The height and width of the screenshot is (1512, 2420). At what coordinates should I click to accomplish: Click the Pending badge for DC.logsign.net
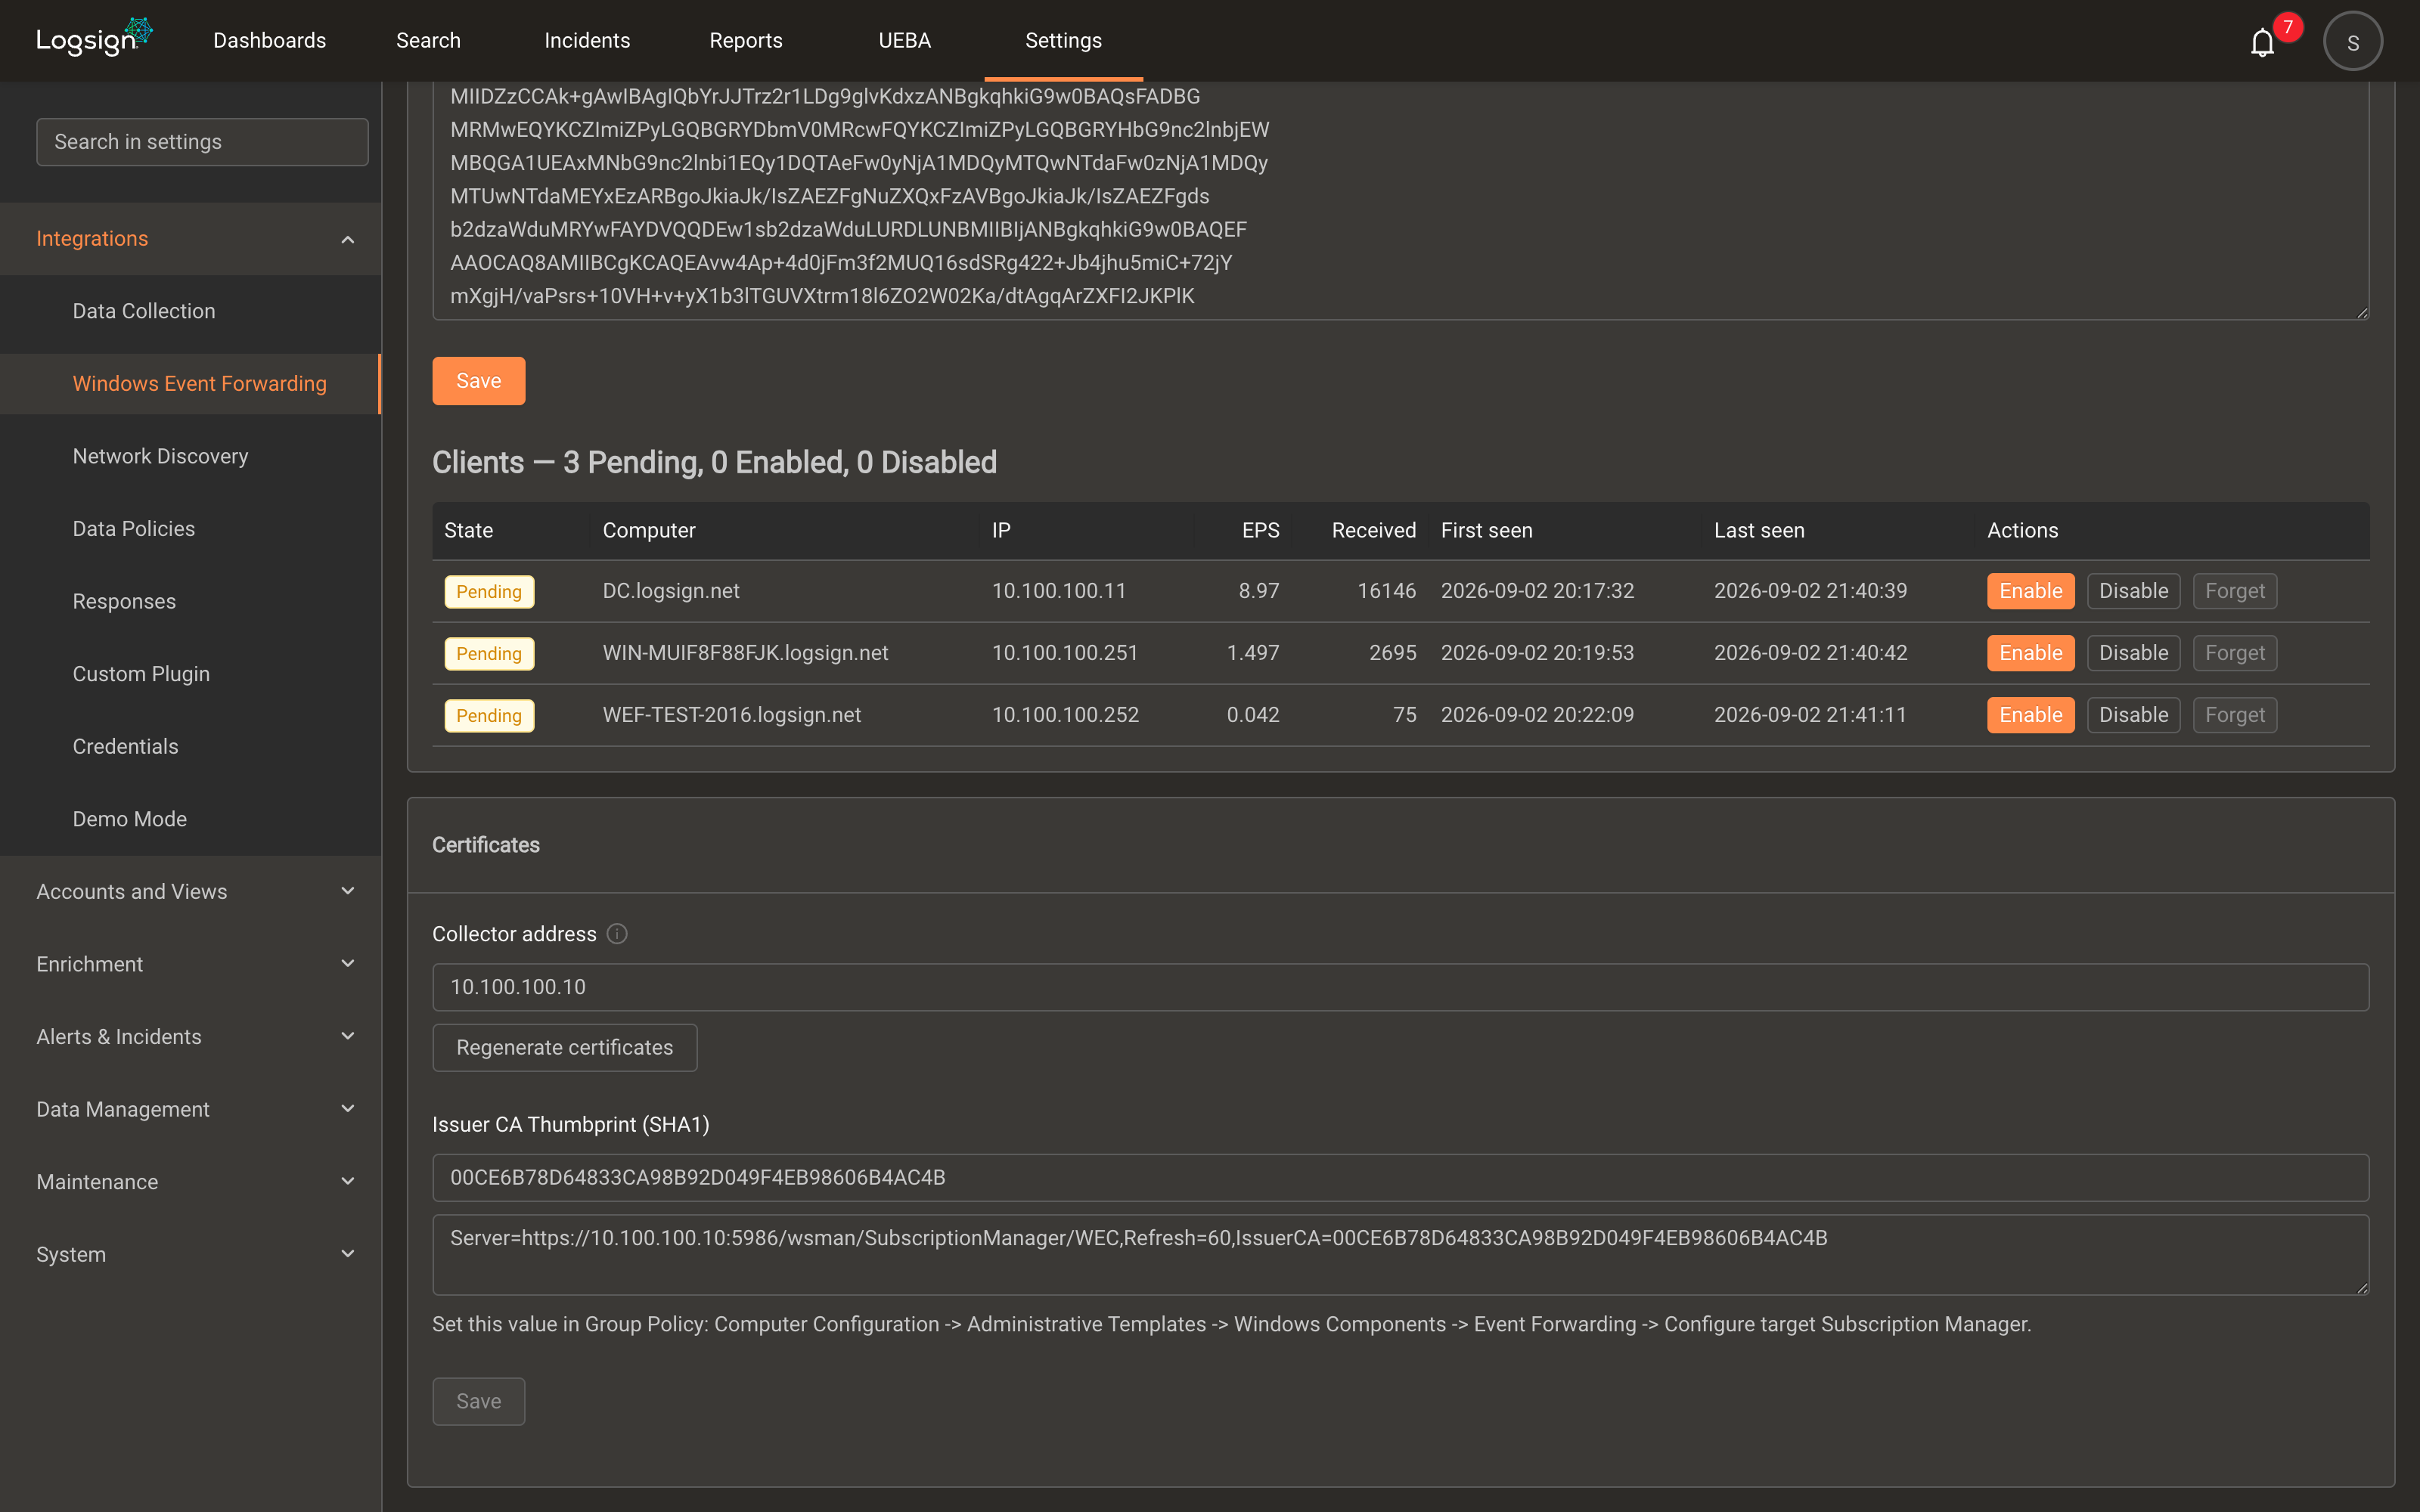[x=489, y=592]
